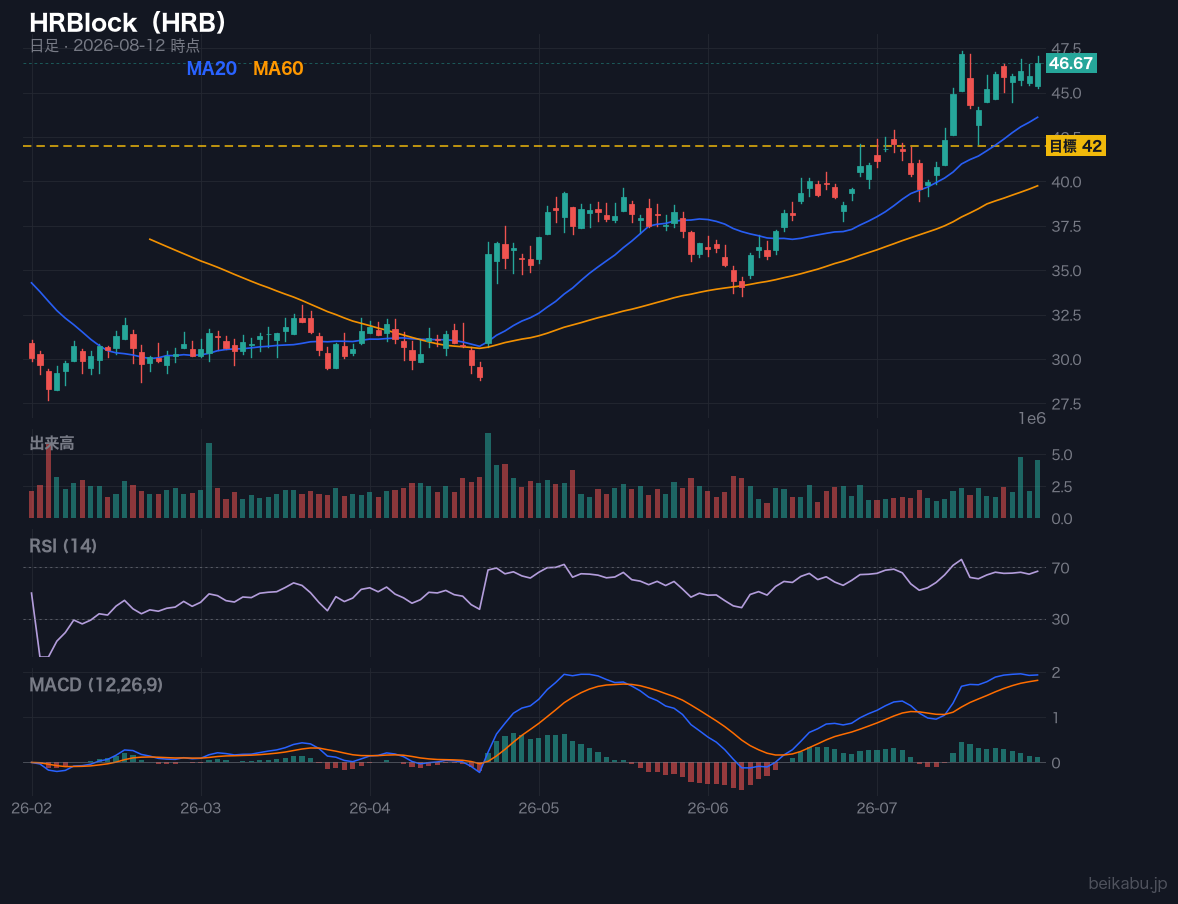The width and height of the screenshot is (1178, 904).
Task: Click the 26-04 date axis label
Action: 370,808
